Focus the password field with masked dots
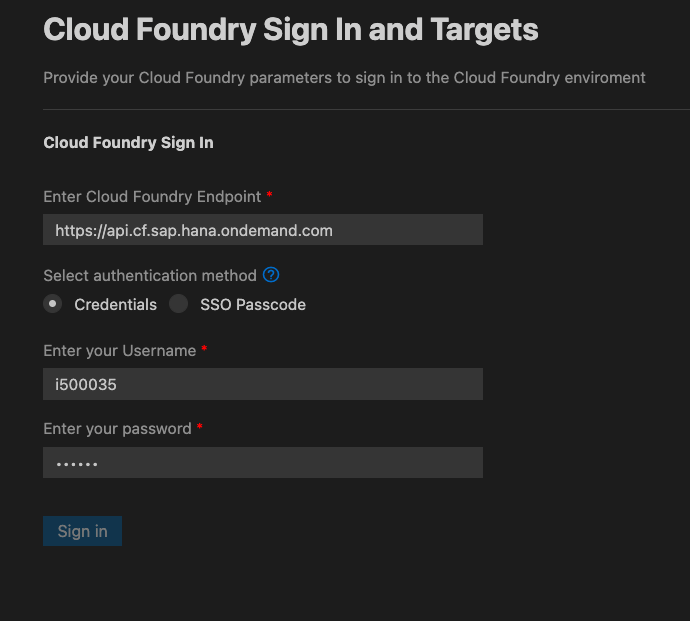The height and width of the screenshot is (621, 690). pos(263,463)
